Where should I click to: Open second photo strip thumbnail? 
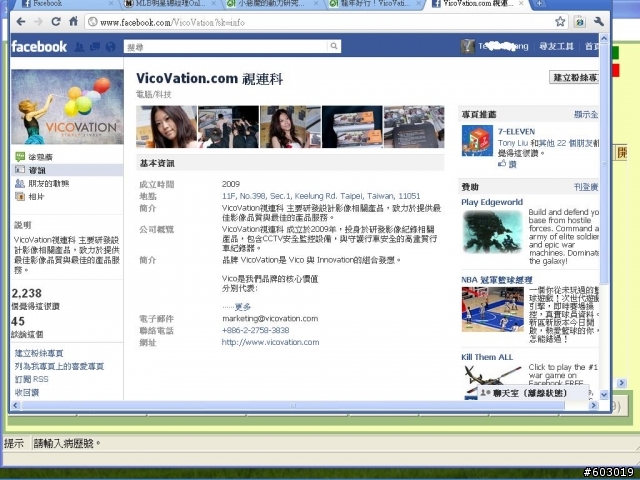[x=229, y=127]
